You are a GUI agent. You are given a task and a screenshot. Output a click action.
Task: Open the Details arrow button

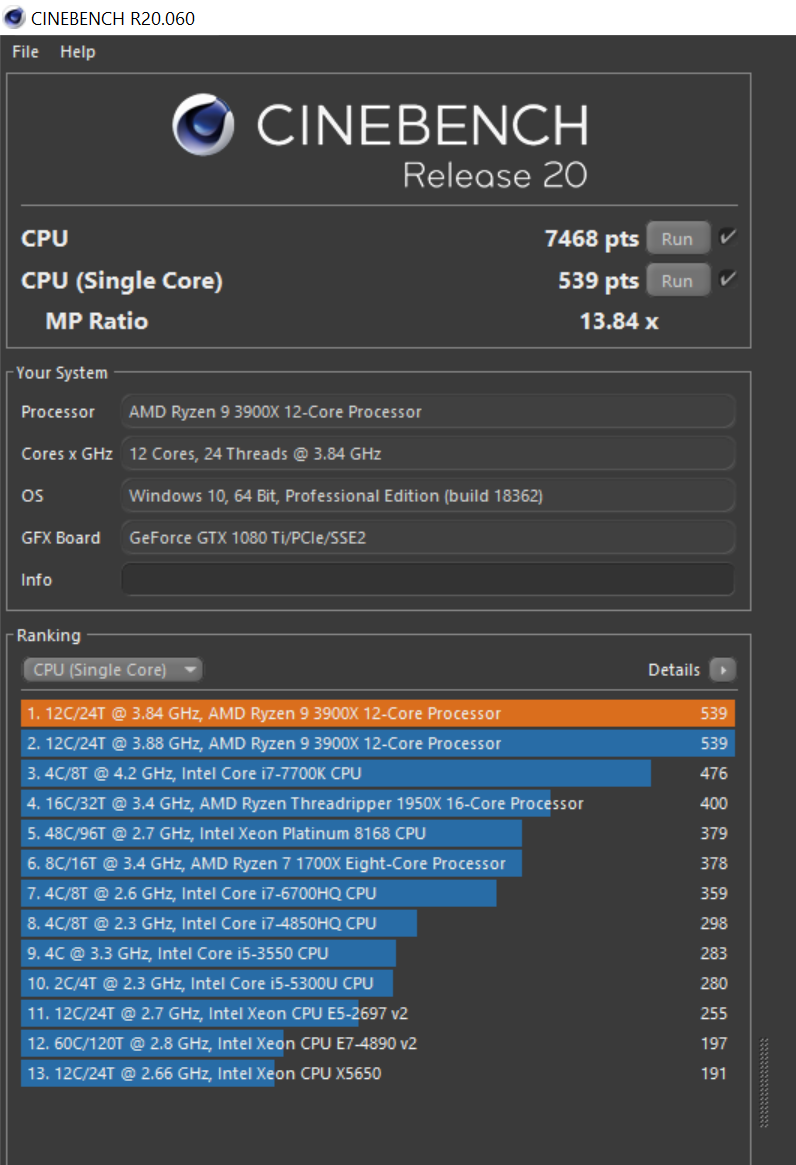coord(722,669)
